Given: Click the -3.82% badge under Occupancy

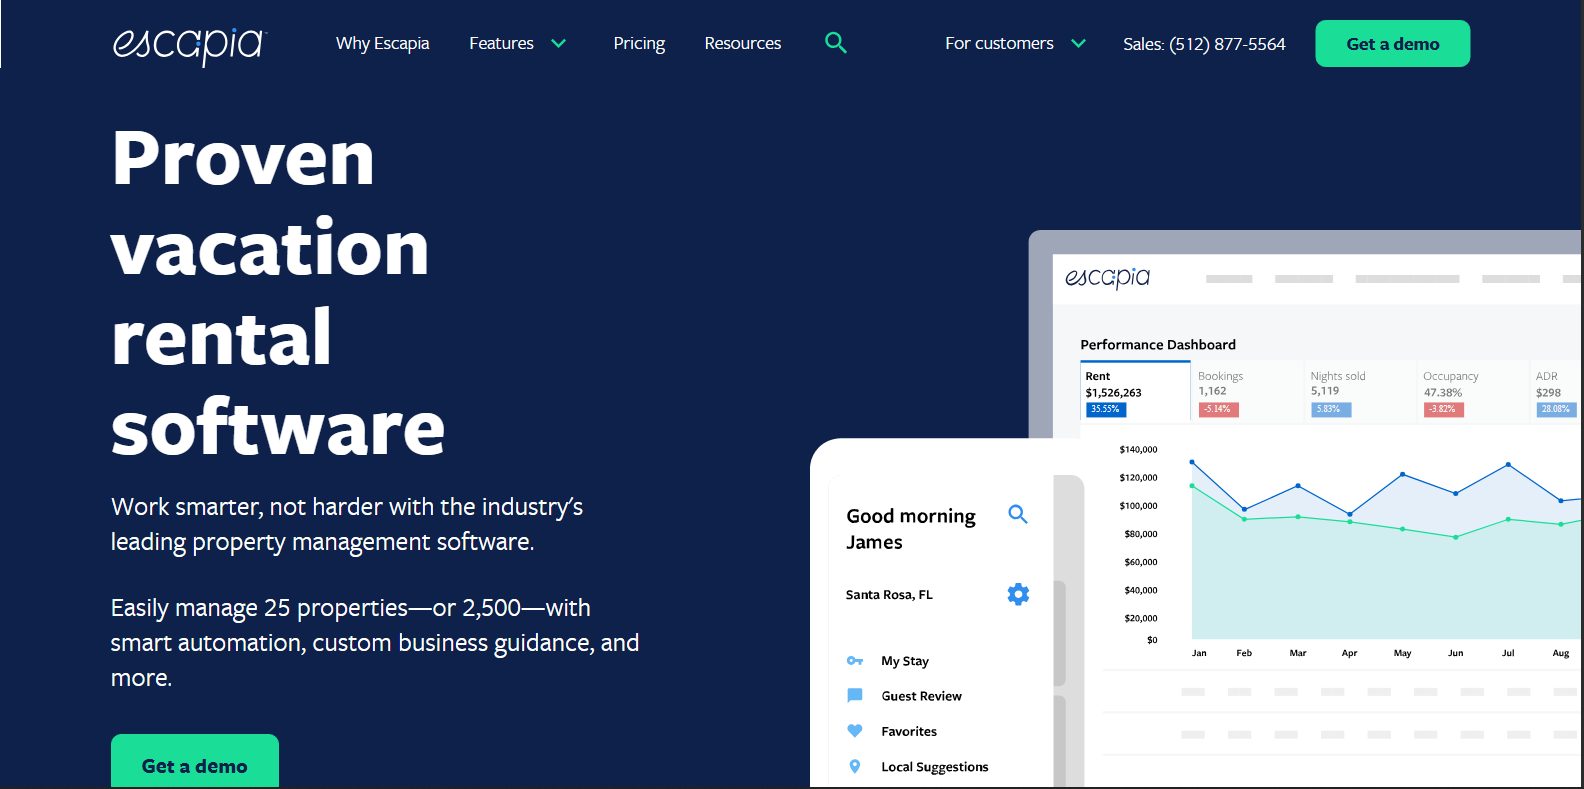Looking at the screenshot, I should coord(1443,409).
